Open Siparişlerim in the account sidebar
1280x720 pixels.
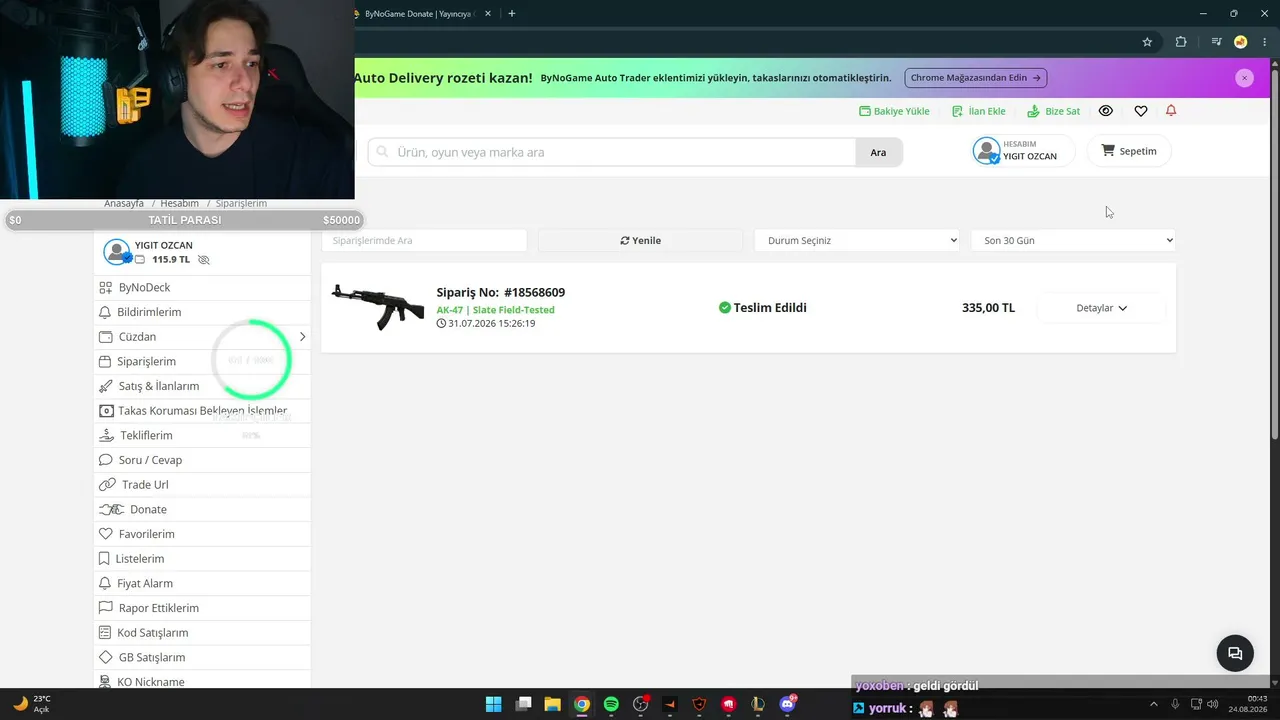[x=203, y=361]
